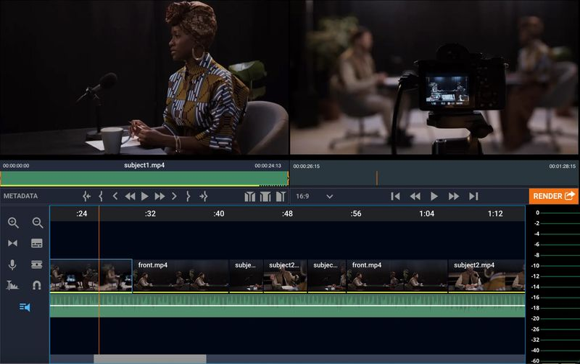580x364 pixels.
Task: Click the horizontal timeline scrollbar handle
Action: pyautogui.click(x=150, y=359)
